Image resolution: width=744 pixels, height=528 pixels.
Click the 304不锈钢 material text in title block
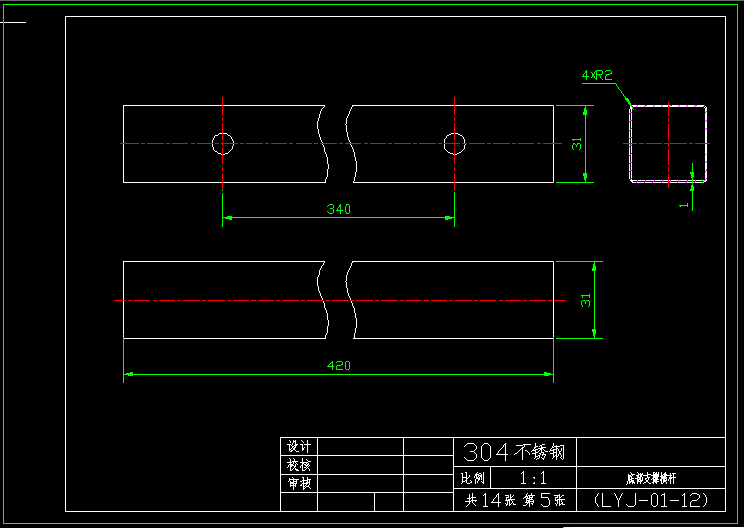coord(514,452)
